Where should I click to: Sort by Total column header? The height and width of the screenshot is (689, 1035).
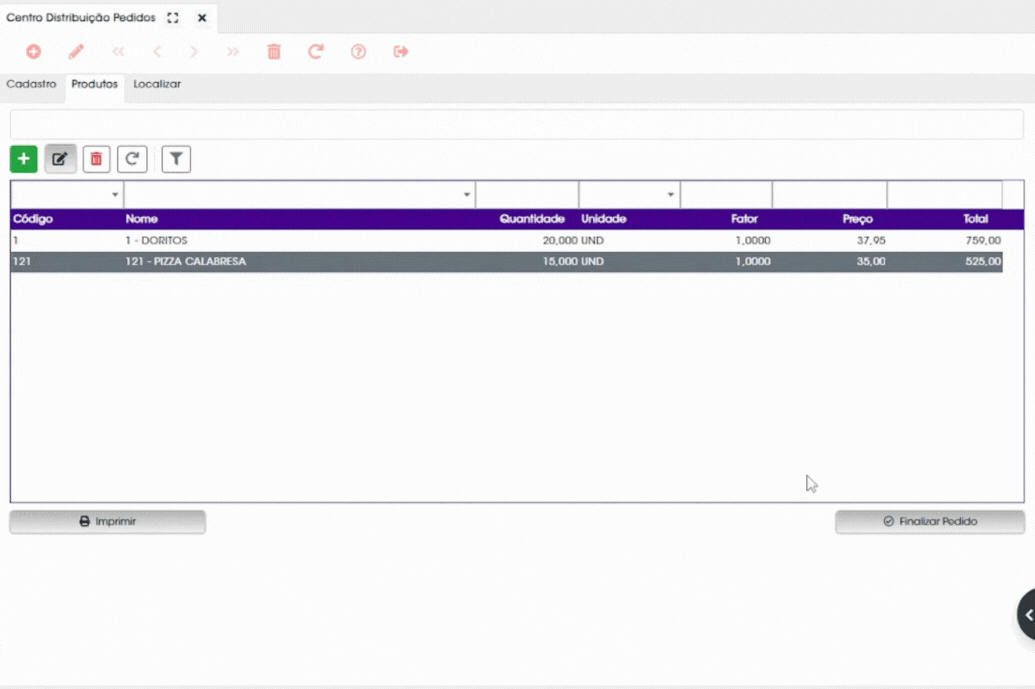coord(976,219)
